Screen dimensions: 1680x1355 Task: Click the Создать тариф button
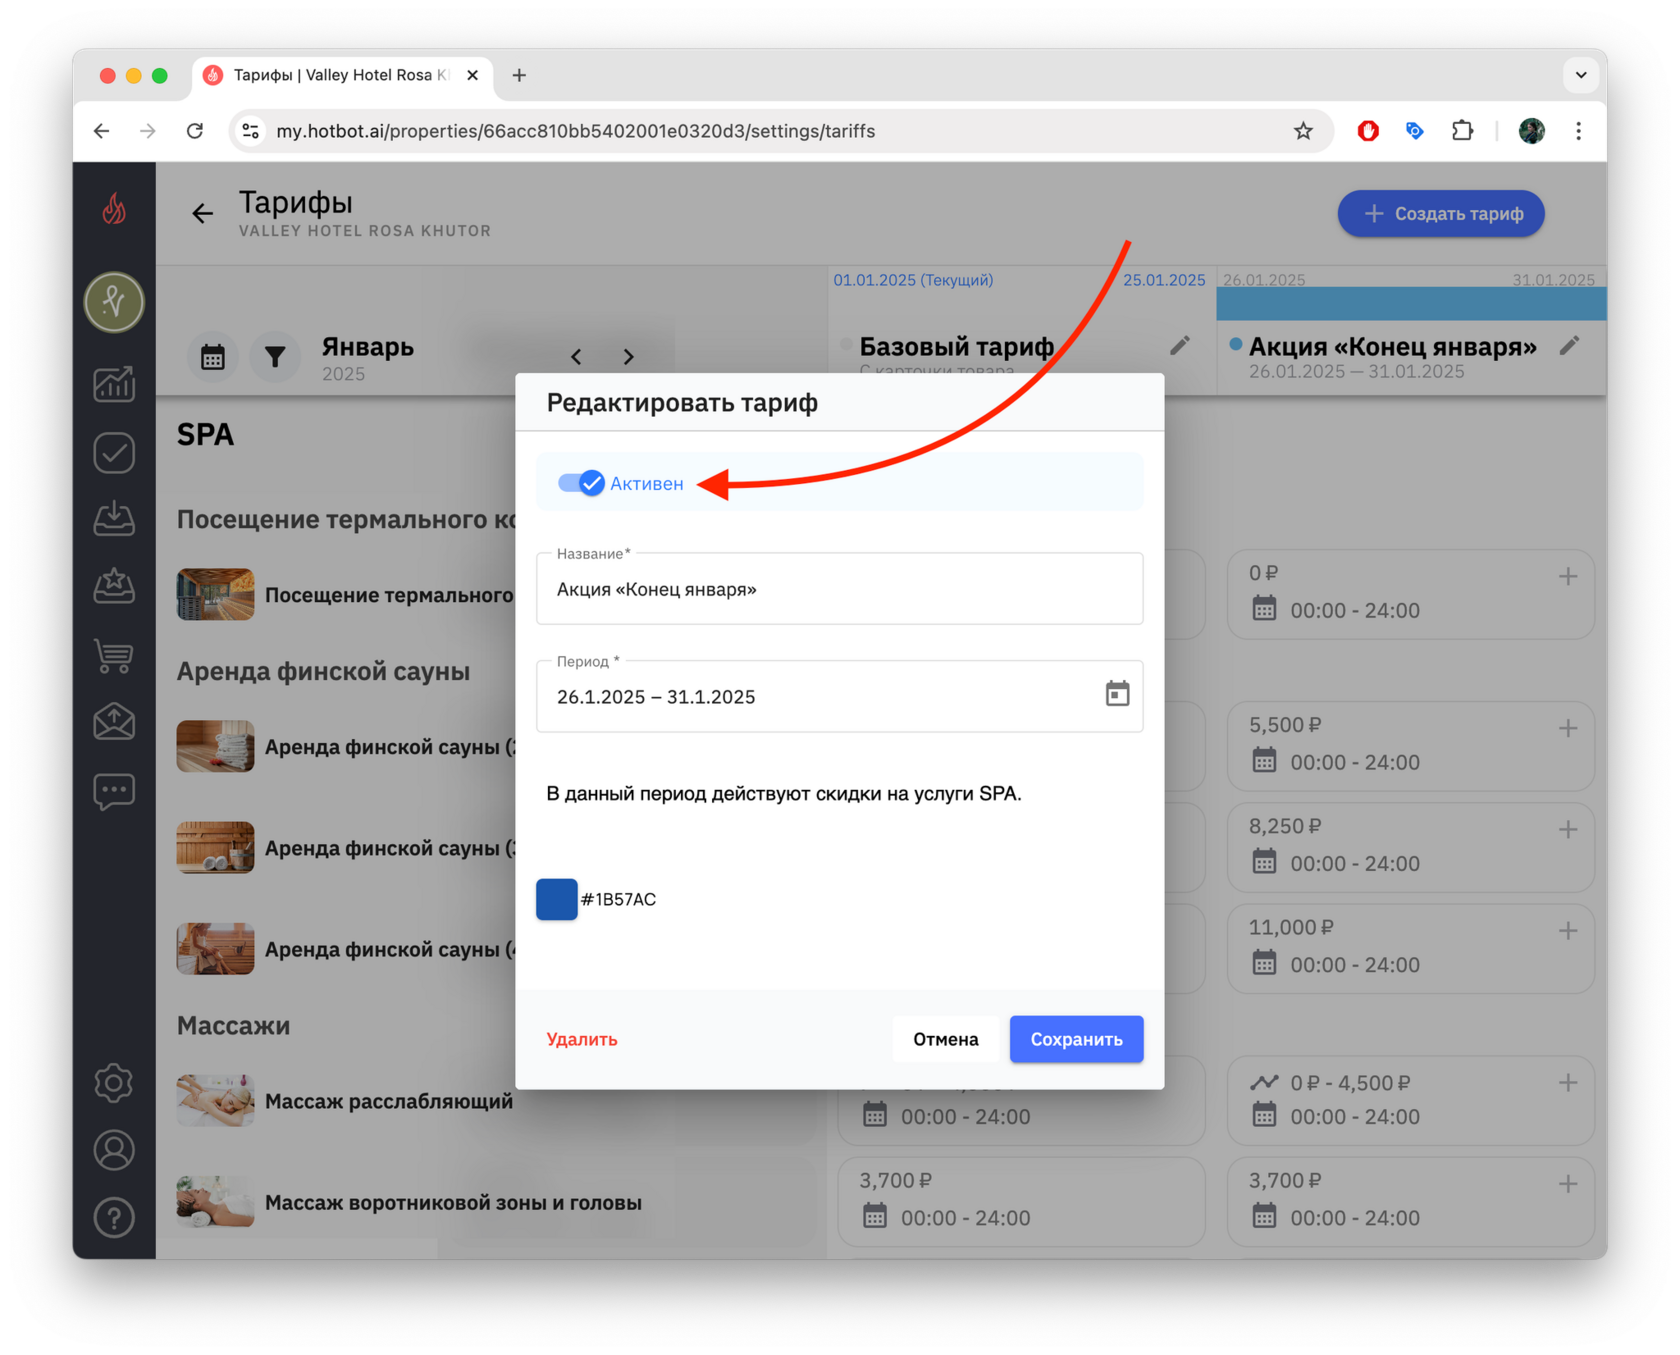point(1441,213)
